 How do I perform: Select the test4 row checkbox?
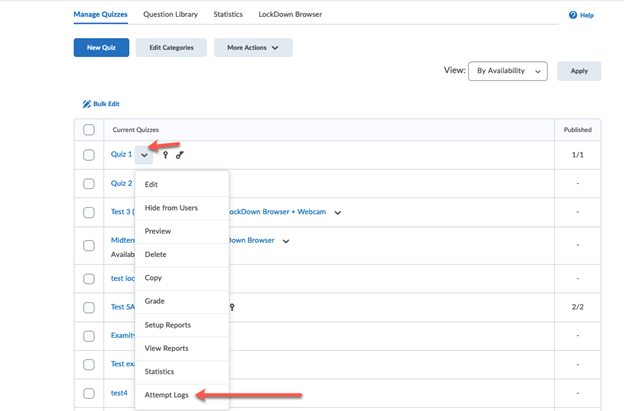[x=89, y=394]
